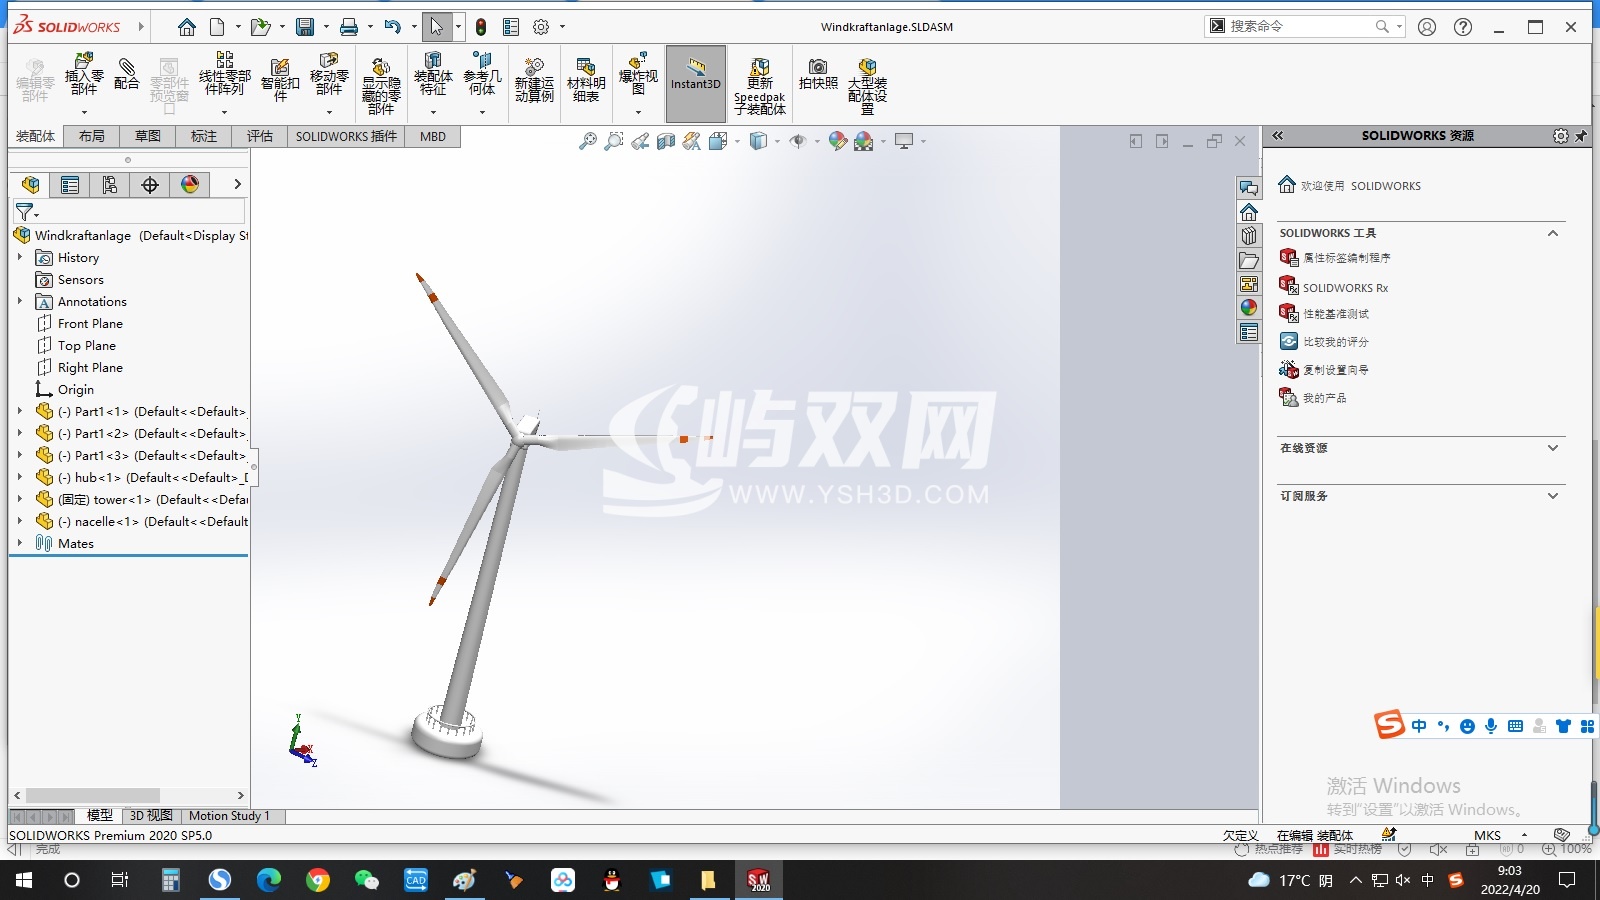The width and height of the screenshot is (1600, 900).
Task: Open the Appearances color ball in the task pane
Action: coord(1249,308)
